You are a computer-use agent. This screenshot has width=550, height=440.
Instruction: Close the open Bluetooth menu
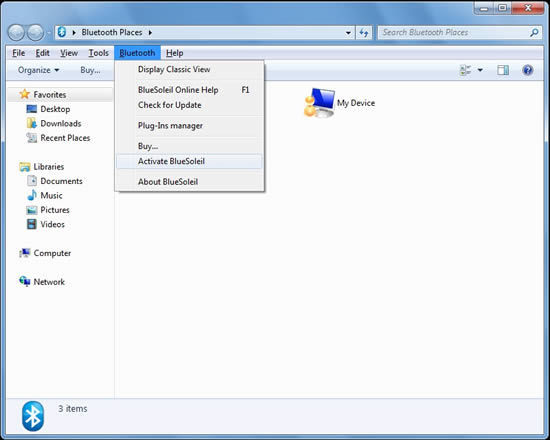pos(137,53)
